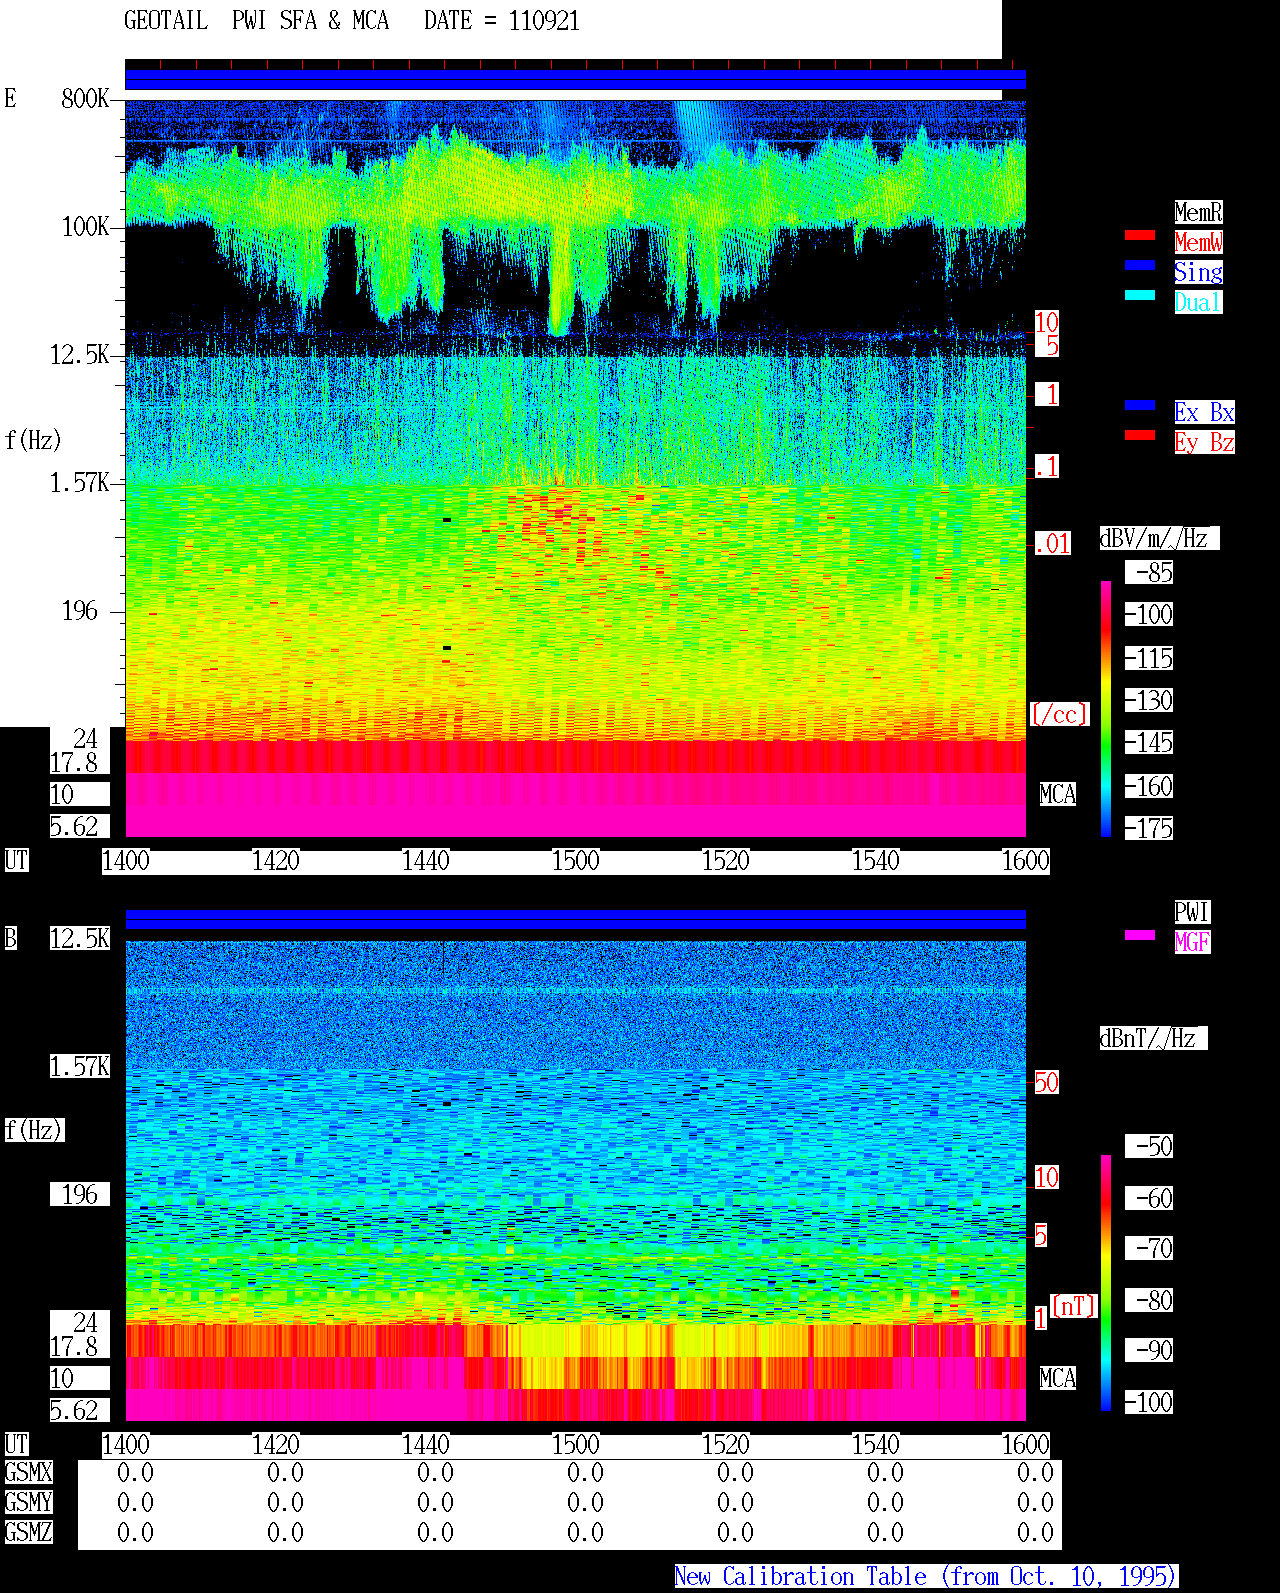The width and height of the screenshot is (1280, 1593).
Task: Click the [nT] magnetic field unit label
Action: [1074, 1306]
